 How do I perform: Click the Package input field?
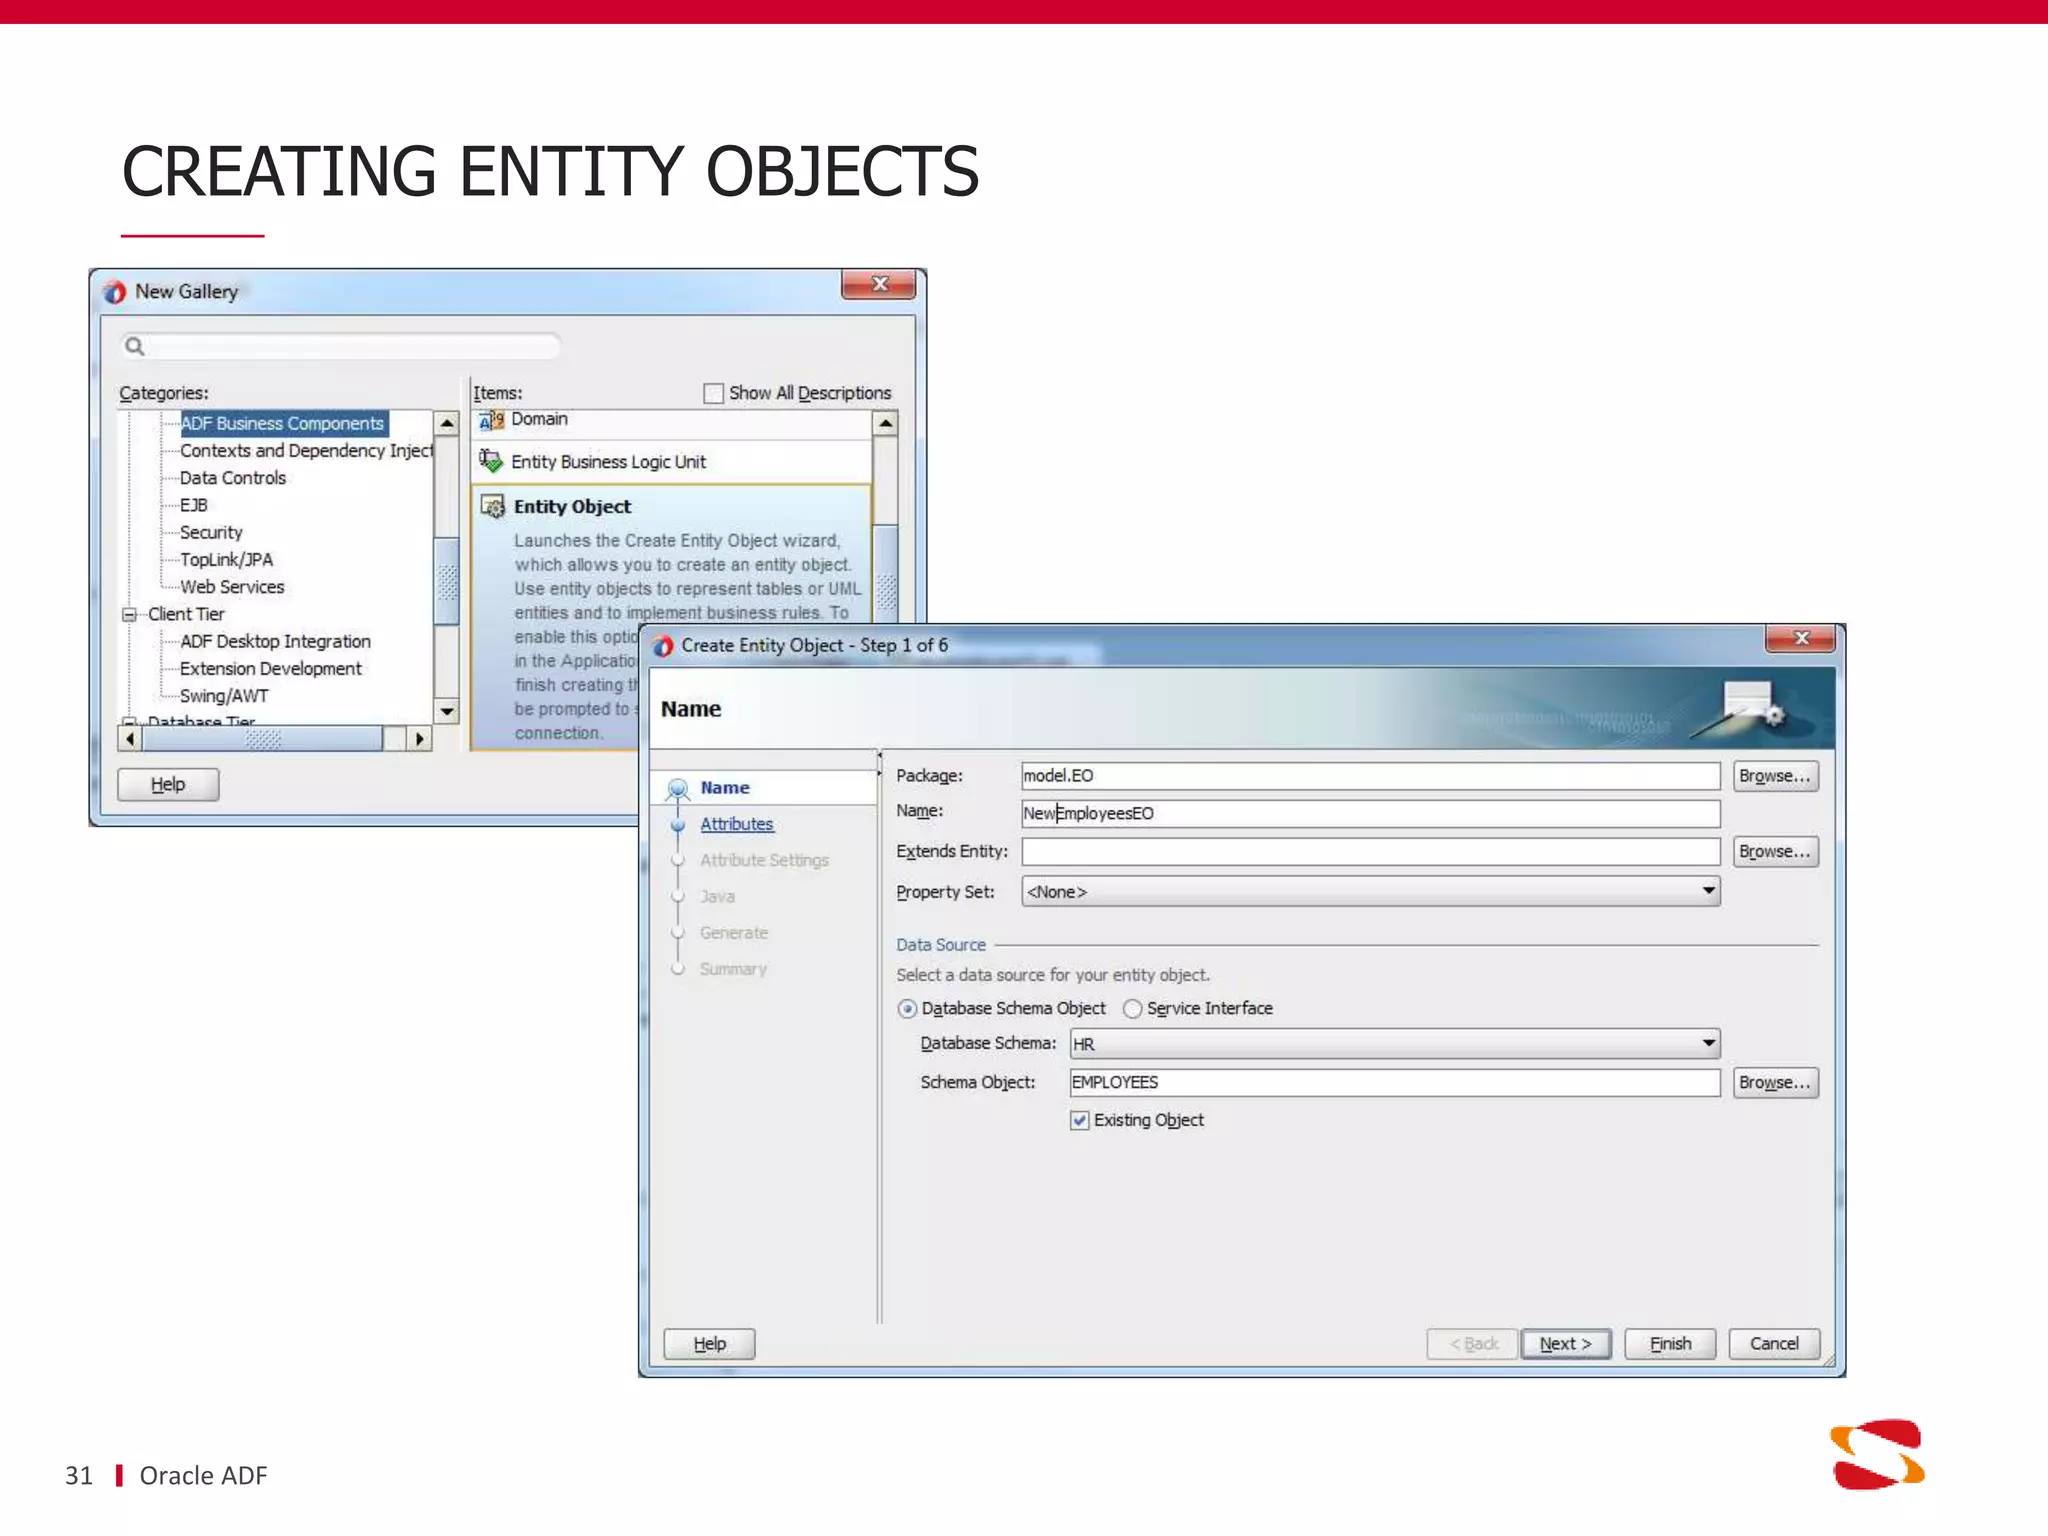pos(1370,776)
